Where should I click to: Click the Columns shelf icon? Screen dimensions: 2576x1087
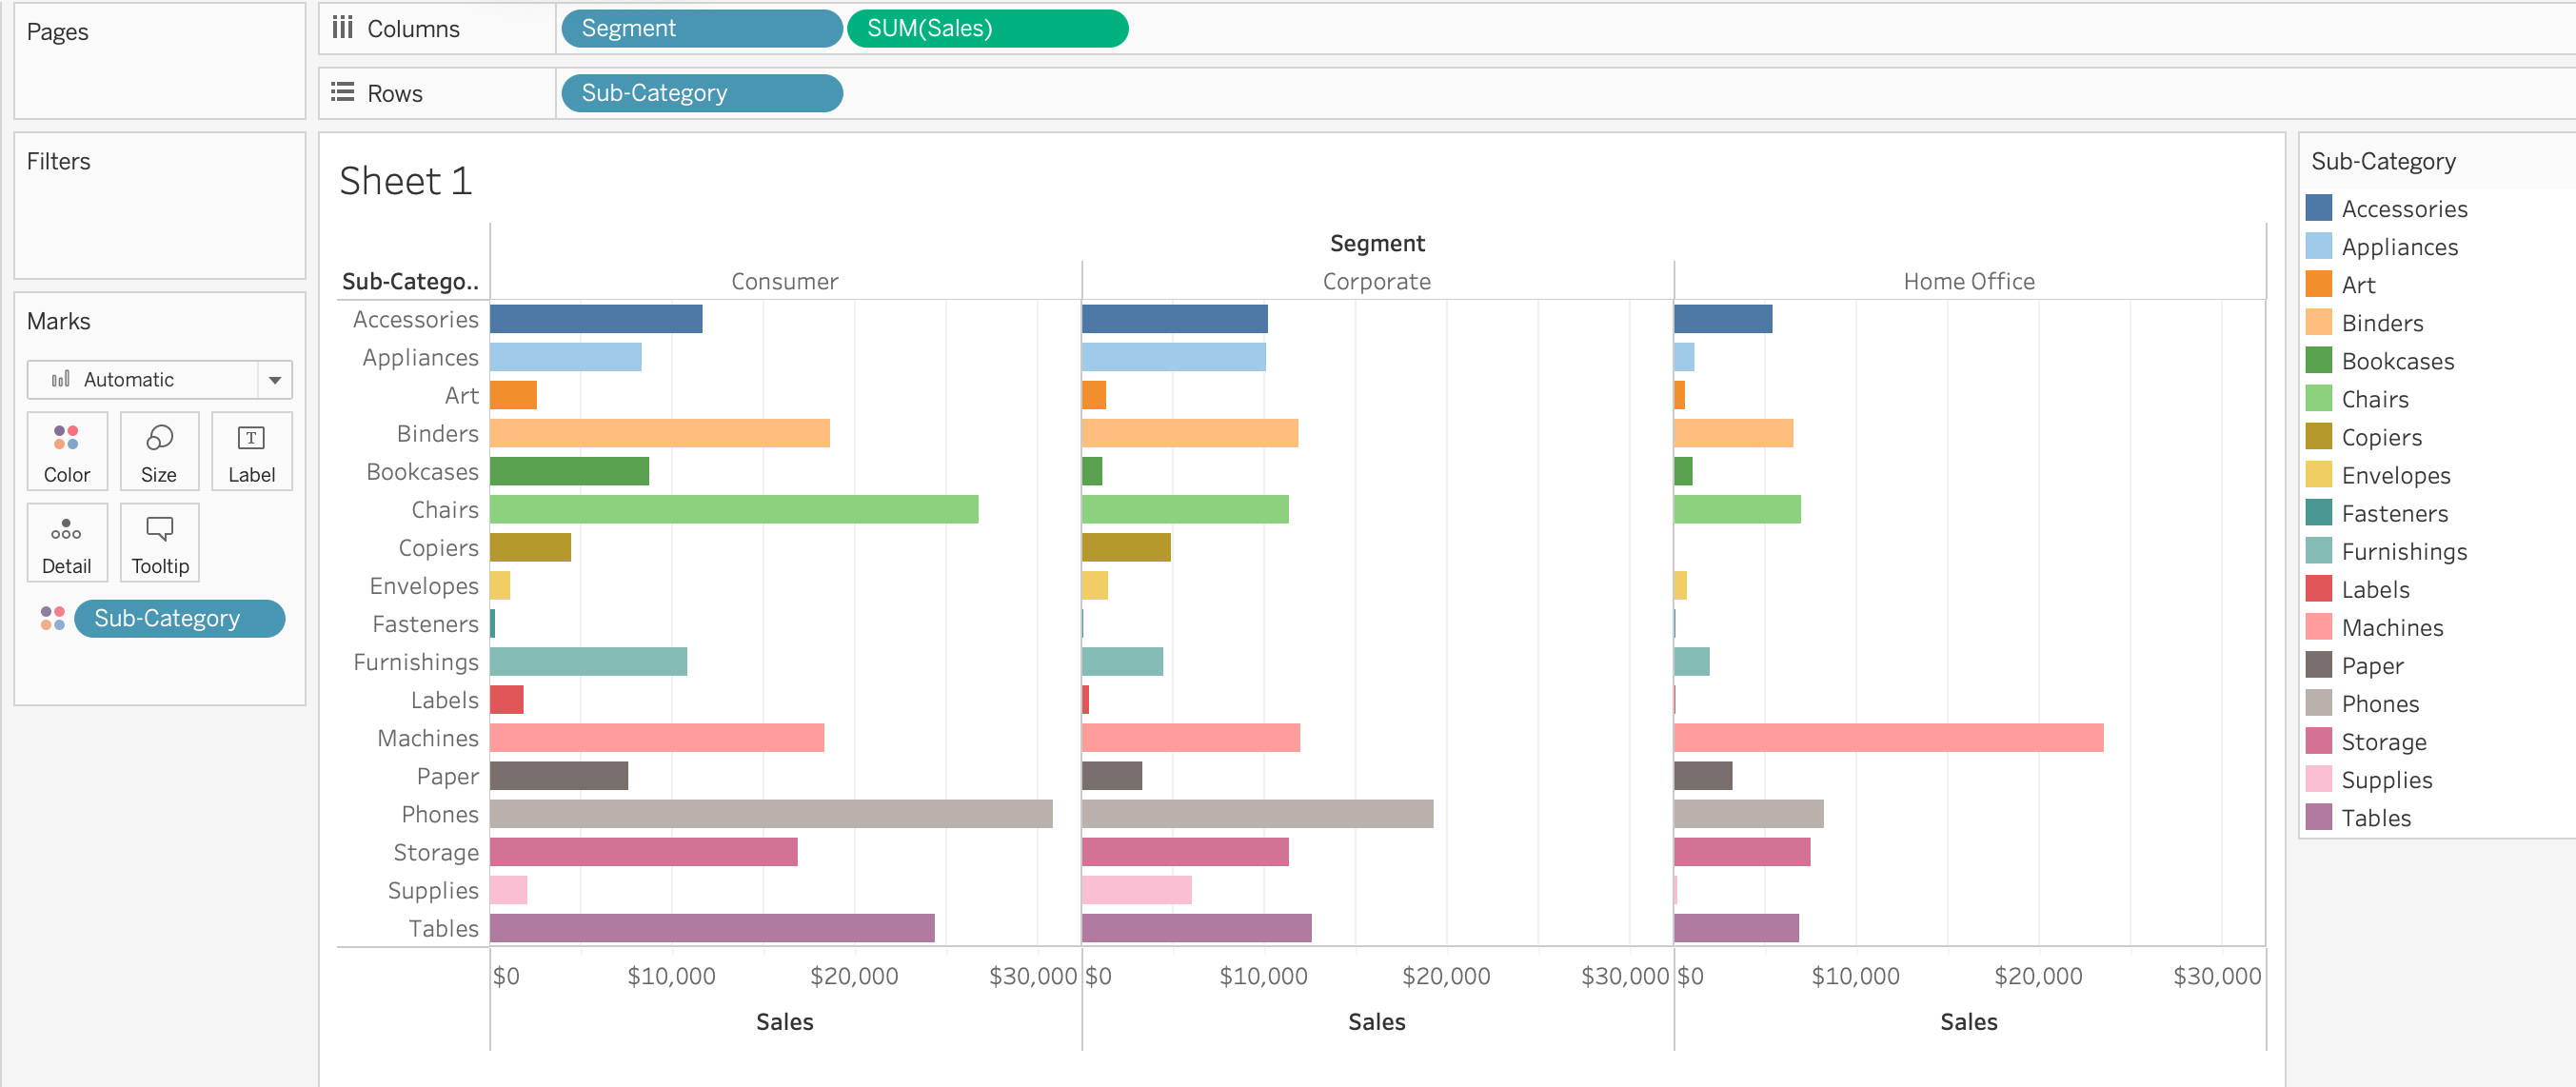click(343, 27)
